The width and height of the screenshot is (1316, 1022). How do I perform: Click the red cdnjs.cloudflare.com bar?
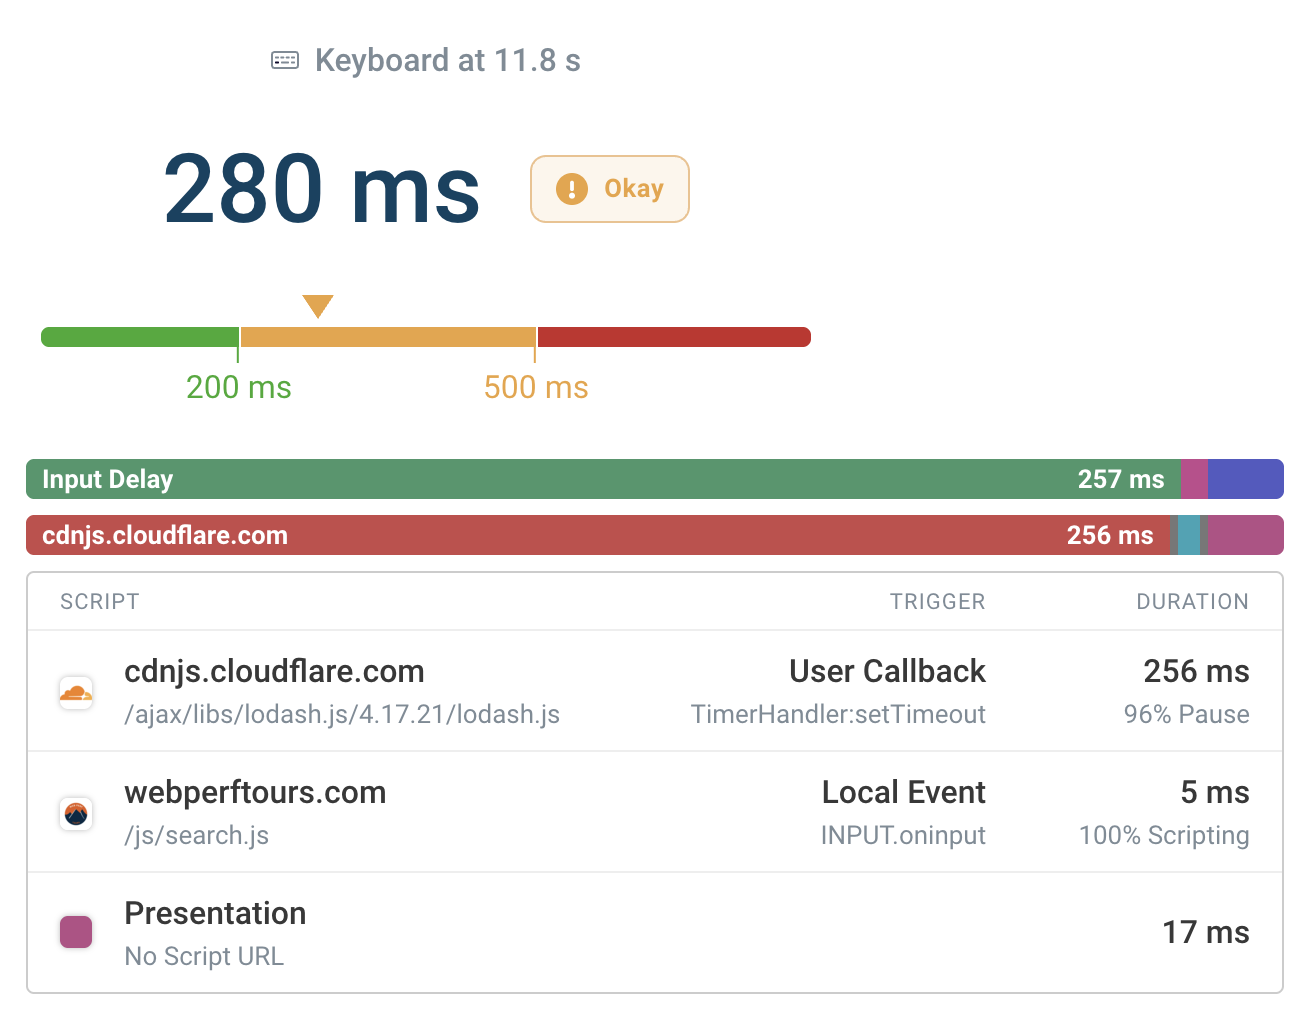tap(598, 535)
